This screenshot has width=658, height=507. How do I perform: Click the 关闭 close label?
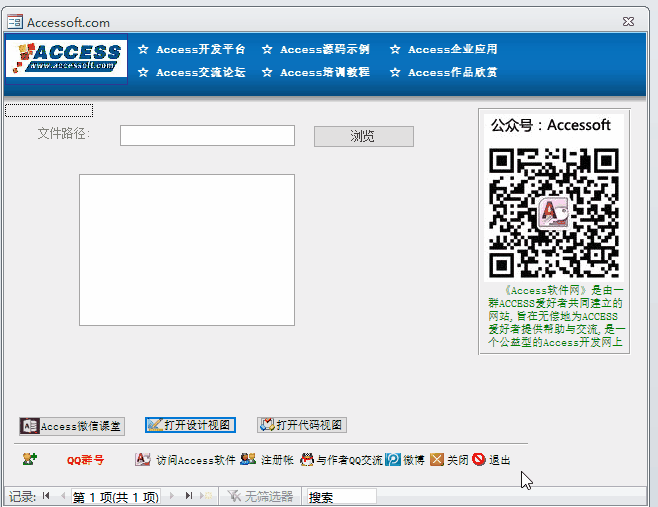457,460
